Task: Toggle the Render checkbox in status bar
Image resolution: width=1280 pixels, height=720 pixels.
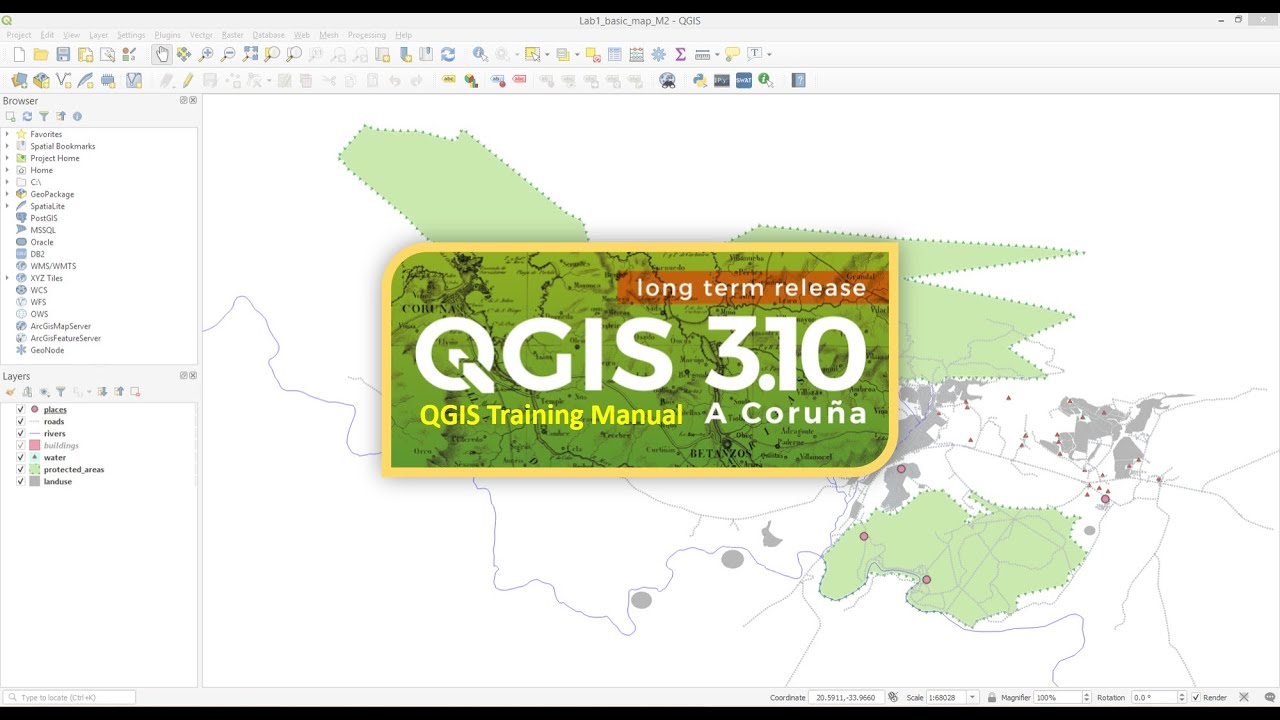Action: (1196, 697)
